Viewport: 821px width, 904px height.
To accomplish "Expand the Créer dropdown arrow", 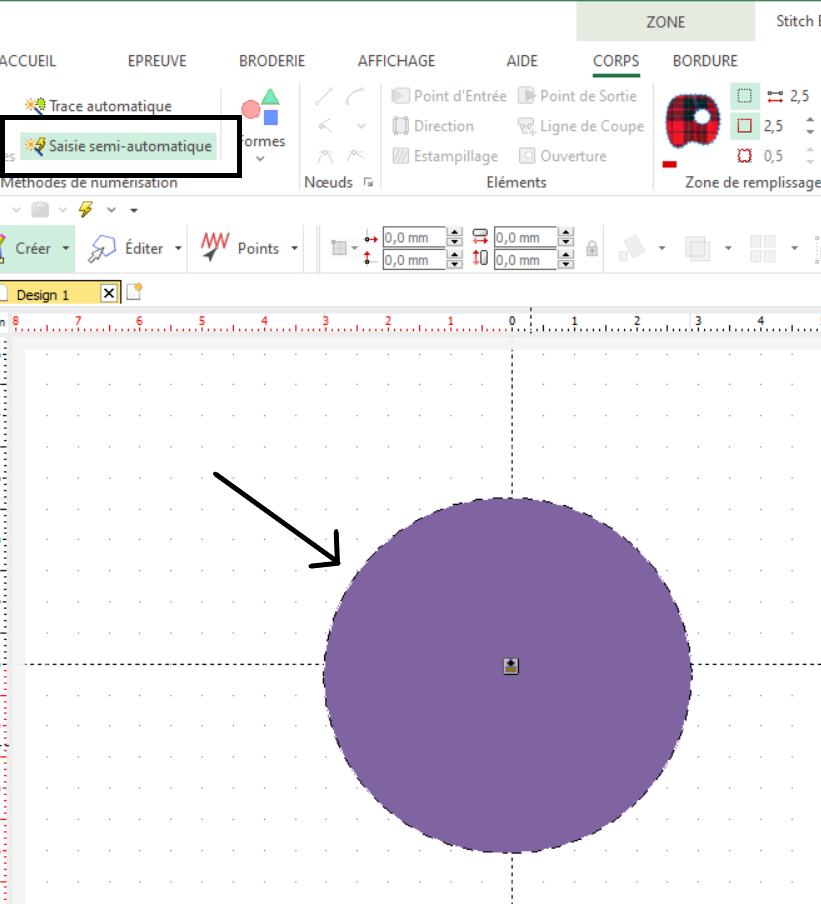I will point(66,248).
